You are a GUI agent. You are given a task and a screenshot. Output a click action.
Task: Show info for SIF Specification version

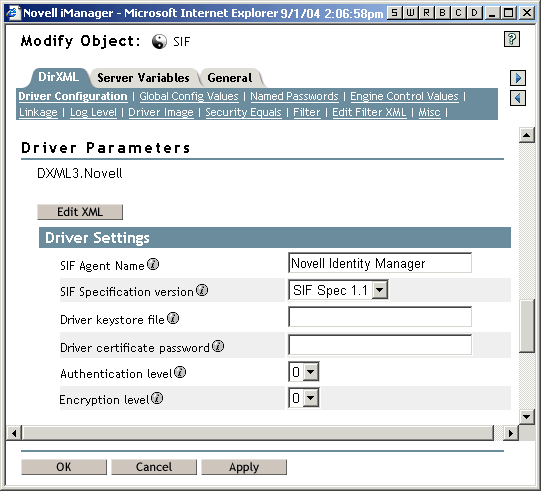[202, 290]
